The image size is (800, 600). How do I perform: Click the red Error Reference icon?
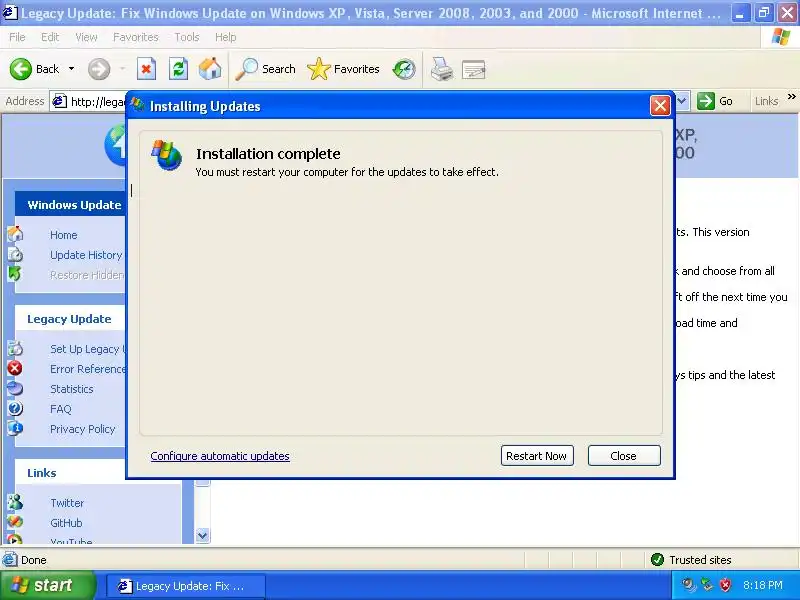pyautogui.click(x=15, y=368)
